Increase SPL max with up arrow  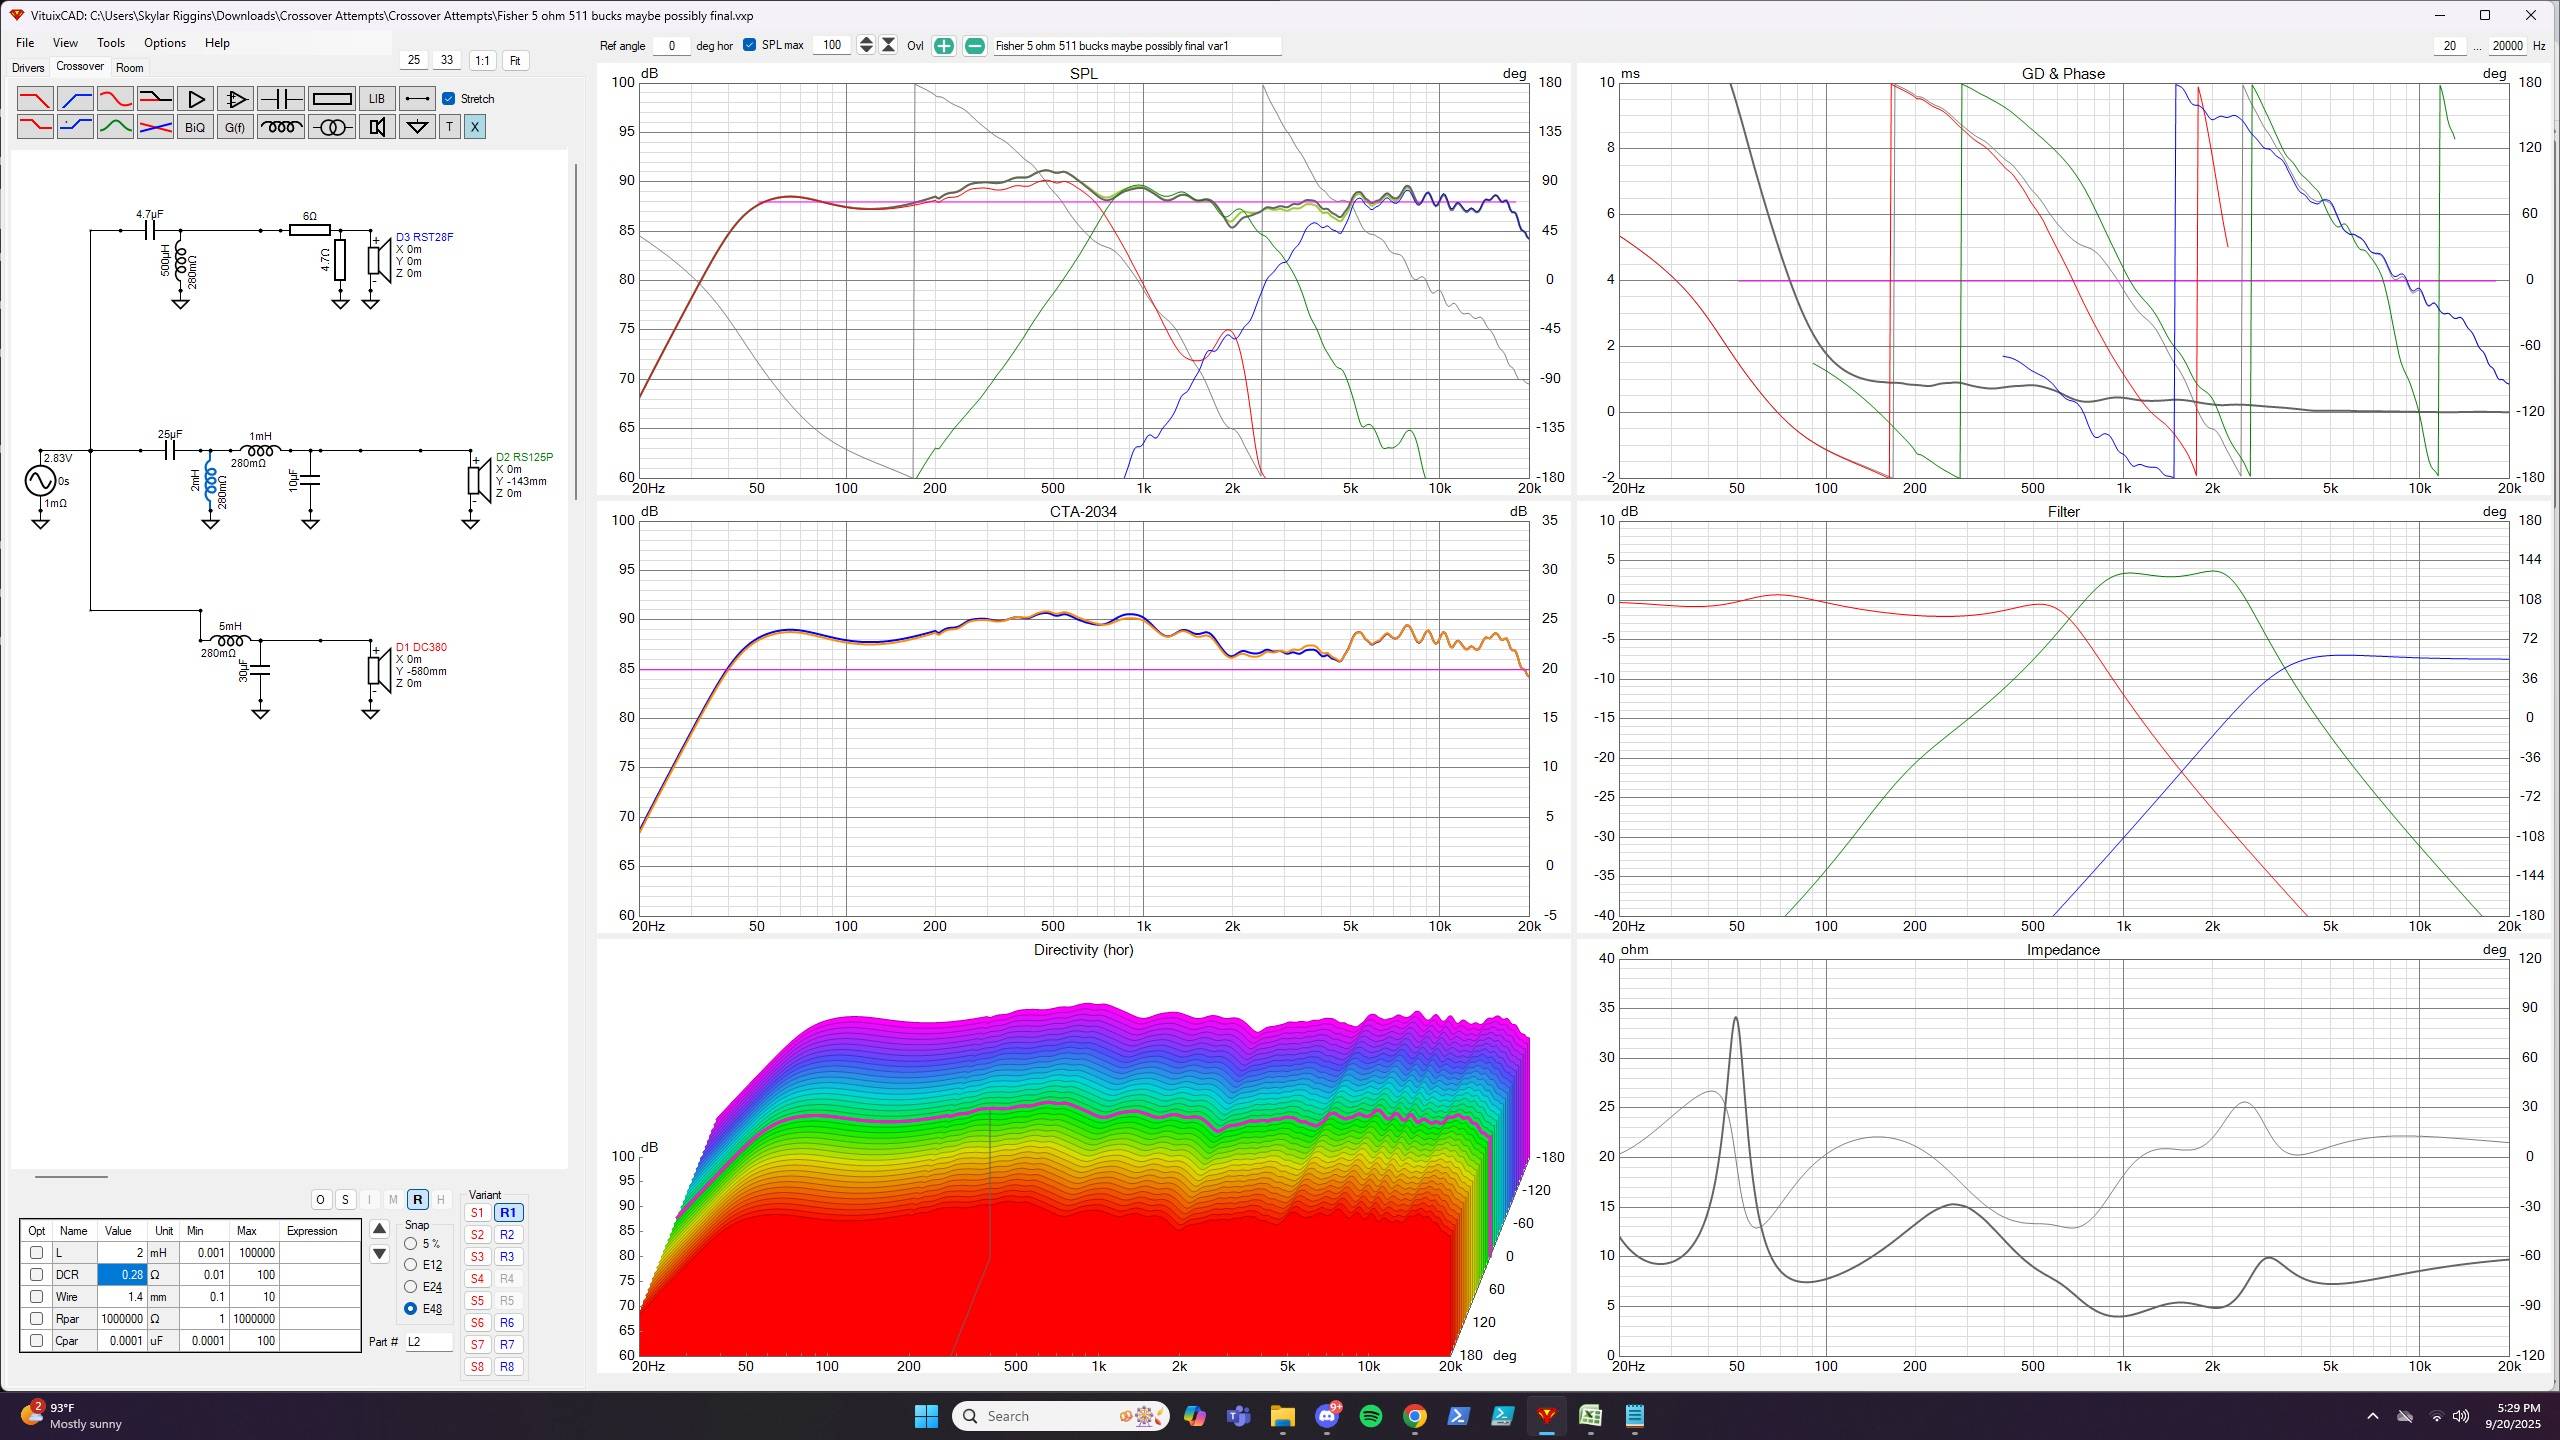click(x=866, y=40)
